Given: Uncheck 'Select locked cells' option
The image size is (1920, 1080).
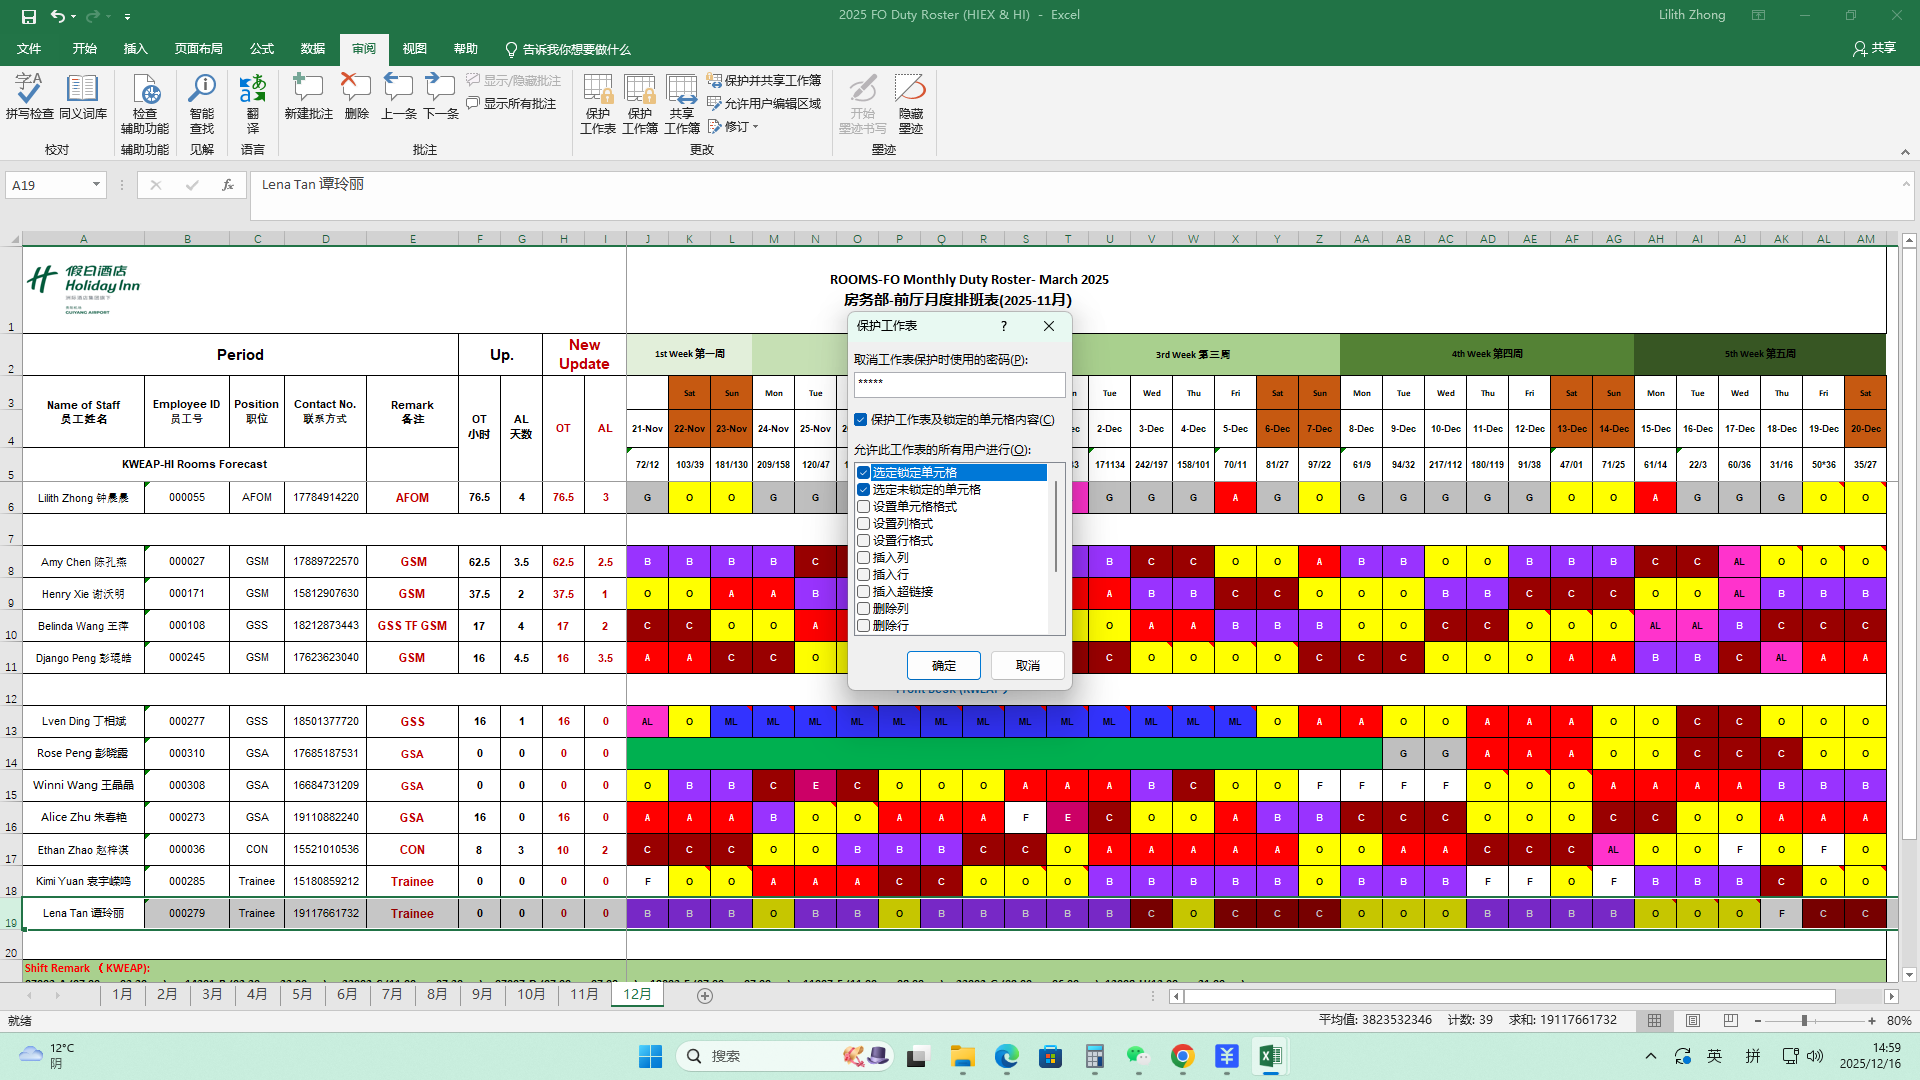Looking at the screenshot, I should (864, 473).
